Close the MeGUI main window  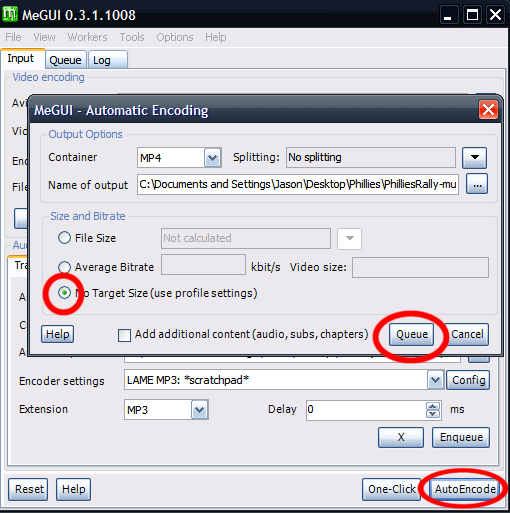495,15
